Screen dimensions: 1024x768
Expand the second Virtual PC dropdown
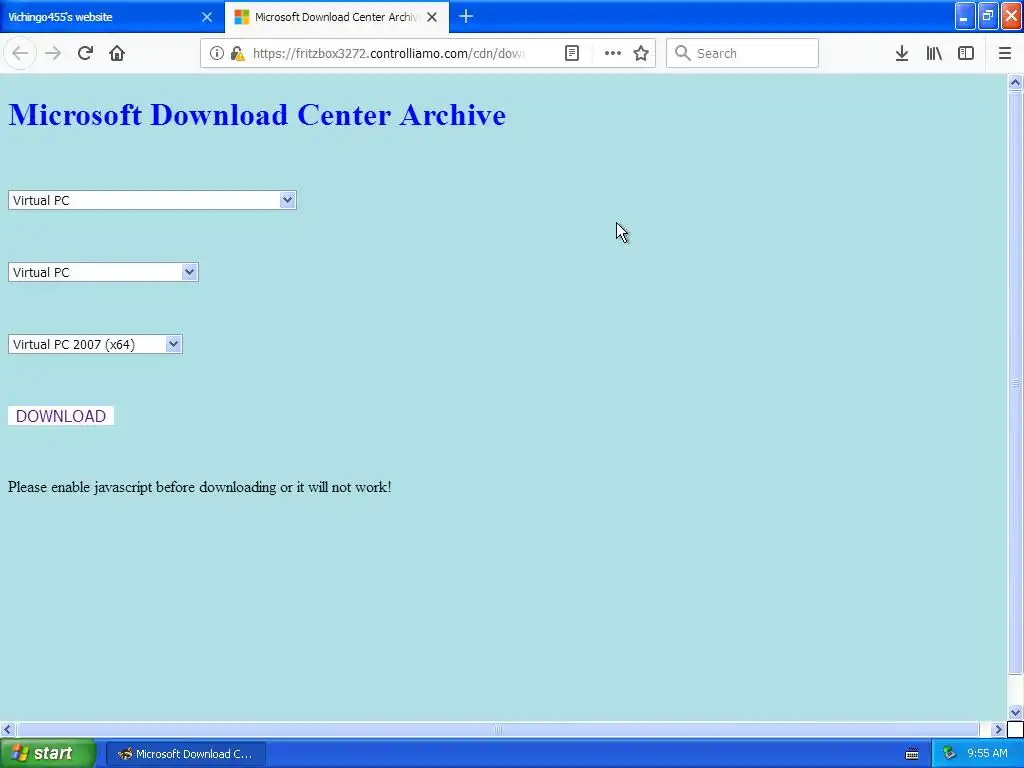103,272
